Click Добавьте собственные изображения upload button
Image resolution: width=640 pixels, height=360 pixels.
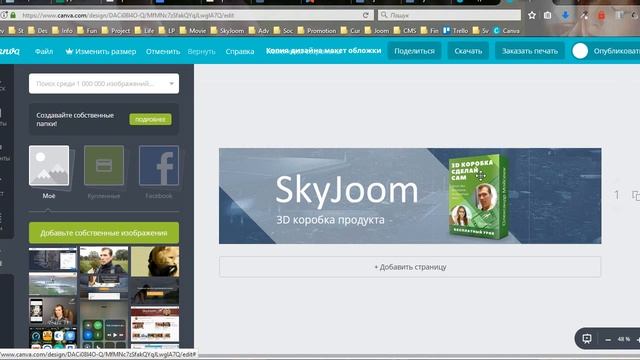(x=104, y=233)
